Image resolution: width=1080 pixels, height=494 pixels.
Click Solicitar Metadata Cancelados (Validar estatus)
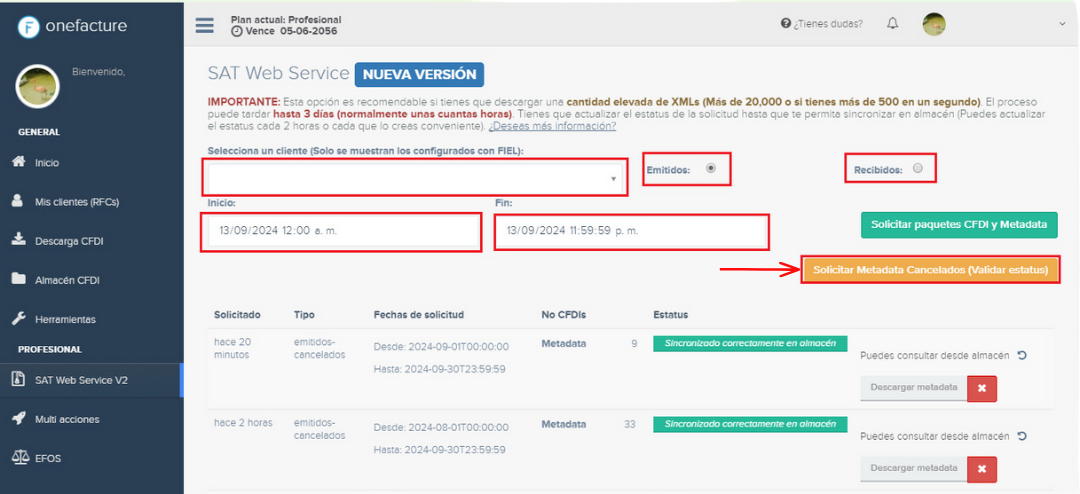coord(931,270)
